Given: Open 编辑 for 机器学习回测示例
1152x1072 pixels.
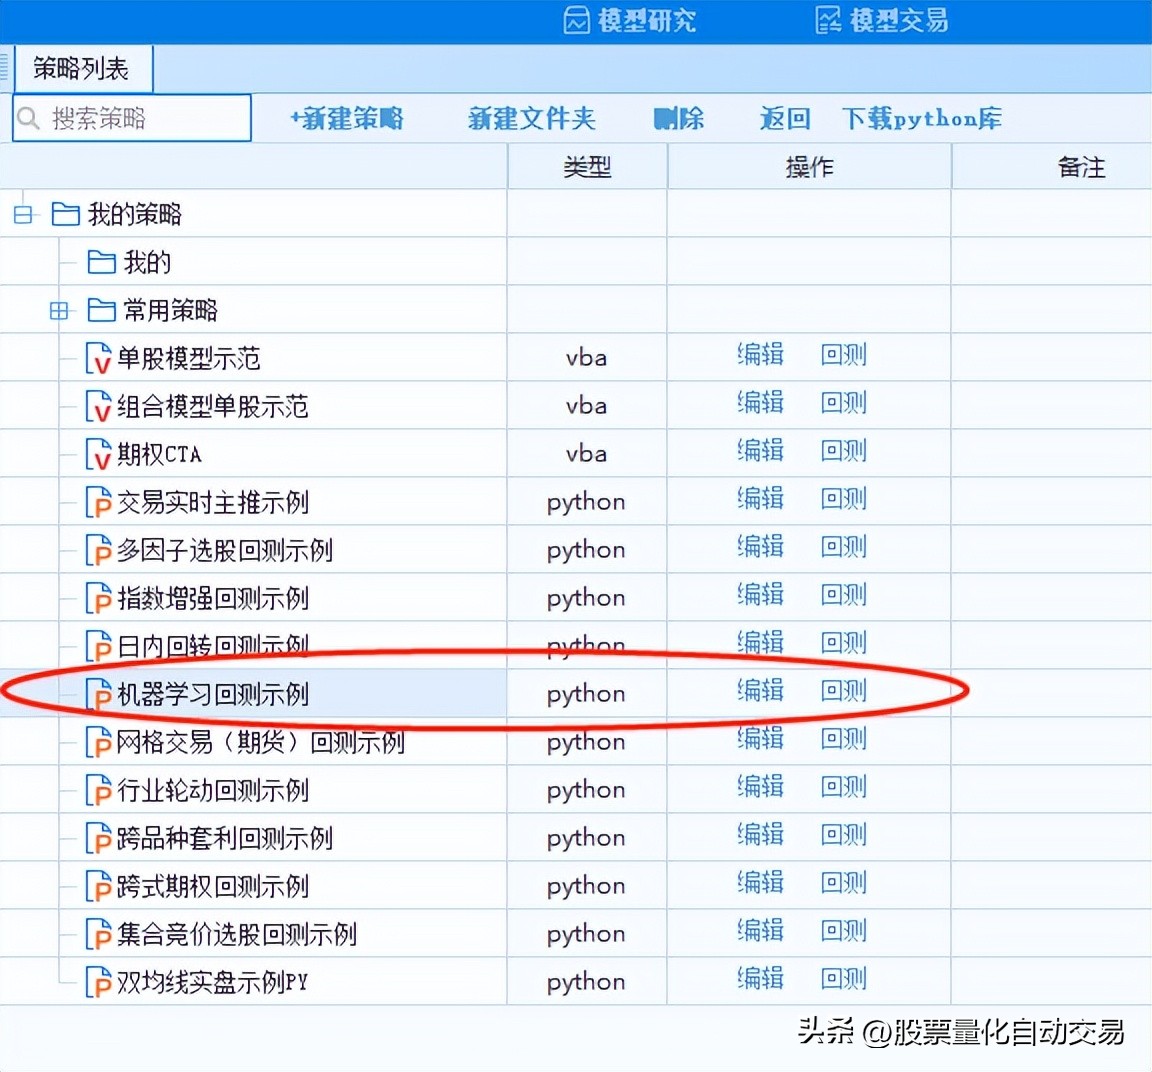Looking at the screenshot, I should [761, 691].
